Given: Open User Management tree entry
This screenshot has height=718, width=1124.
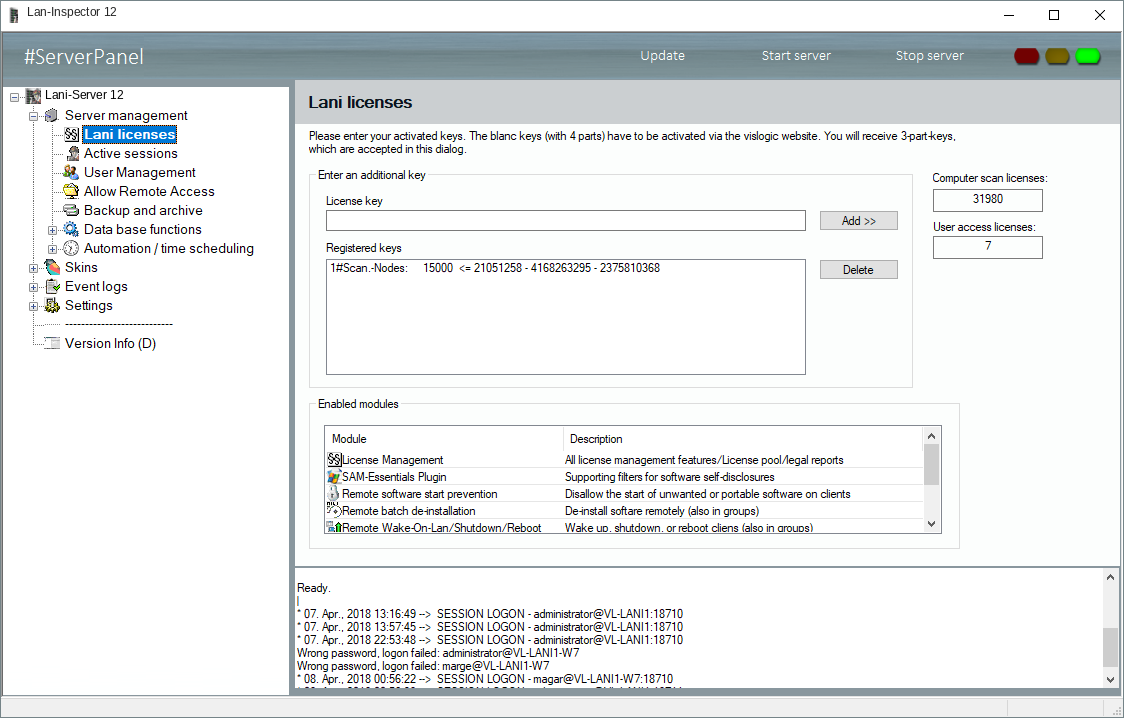Looking at the screenshot, I should pos(140,172).
